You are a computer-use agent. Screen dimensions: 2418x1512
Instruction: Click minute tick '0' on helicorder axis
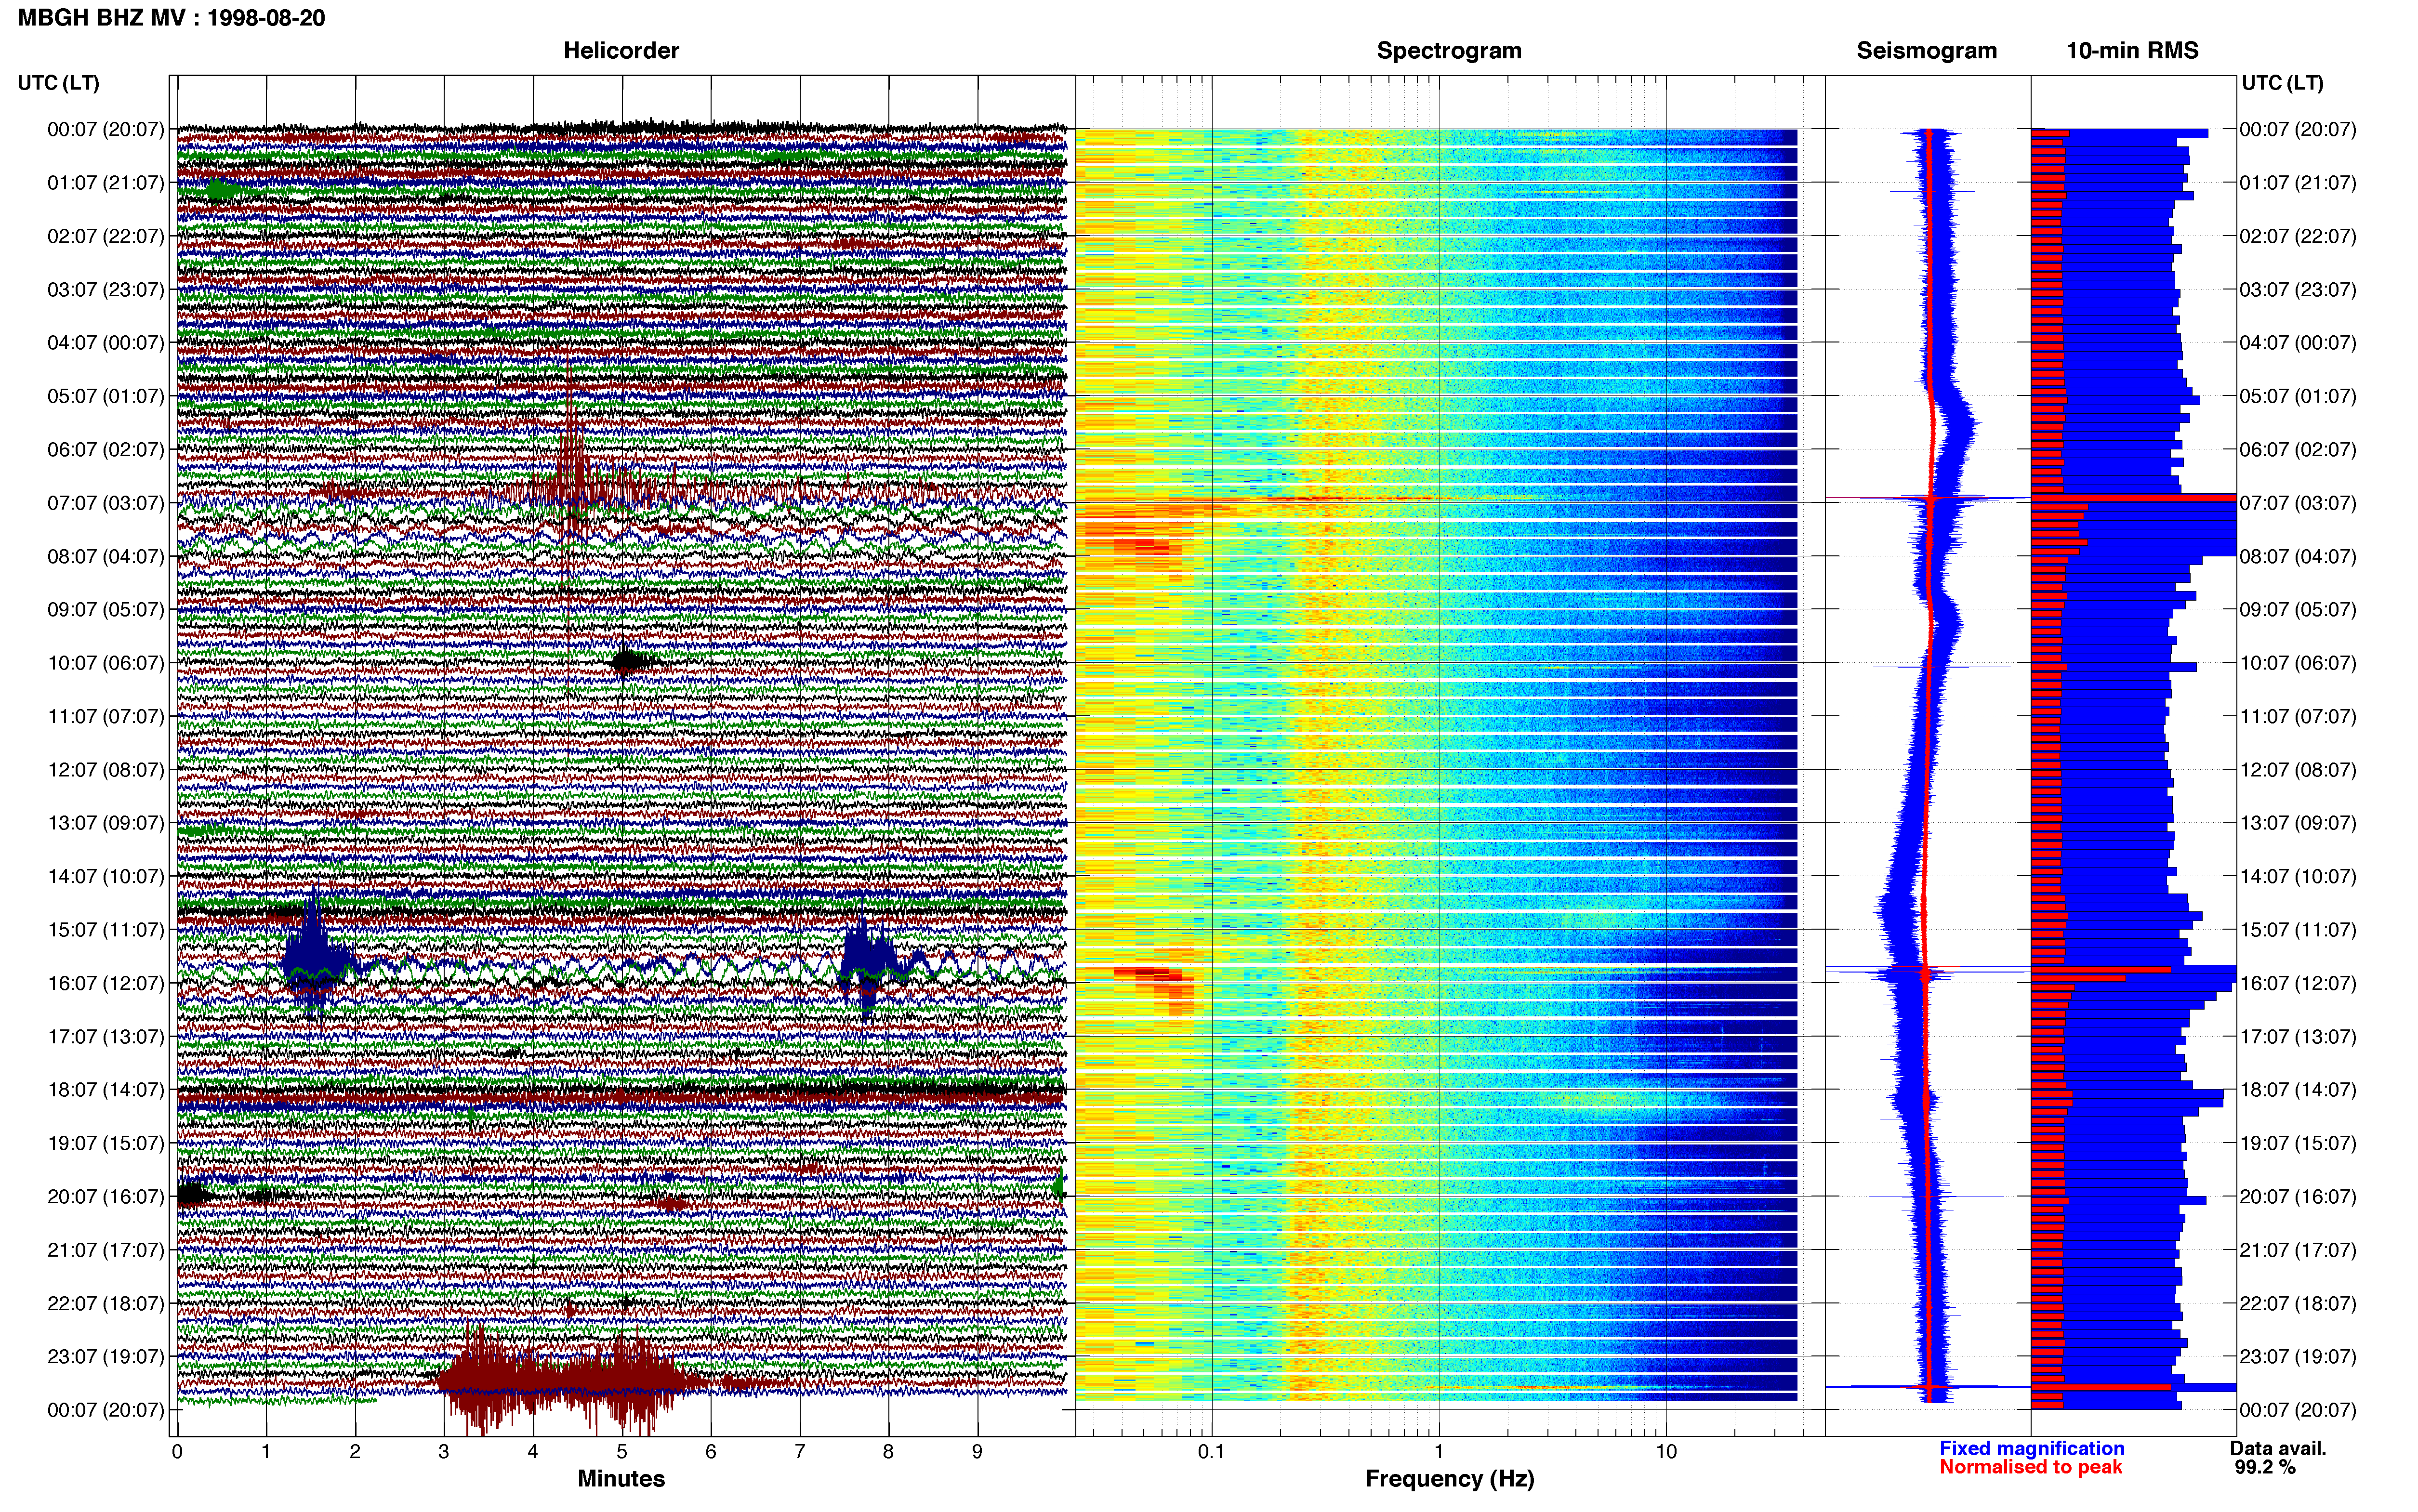point(177,1452)
